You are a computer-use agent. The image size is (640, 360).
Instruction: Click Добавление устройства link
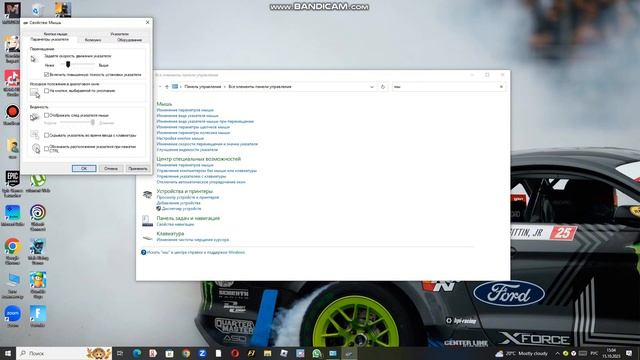[x=178, y=203]
